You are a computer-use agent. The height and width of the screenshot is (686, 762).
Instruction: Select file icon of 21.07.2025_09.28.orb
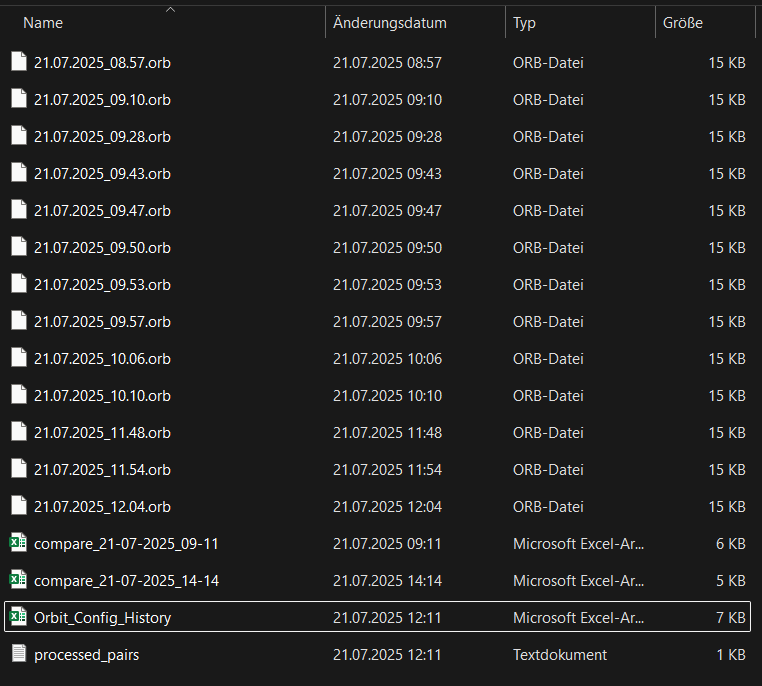pyautogui.click(x=19, y=136)
